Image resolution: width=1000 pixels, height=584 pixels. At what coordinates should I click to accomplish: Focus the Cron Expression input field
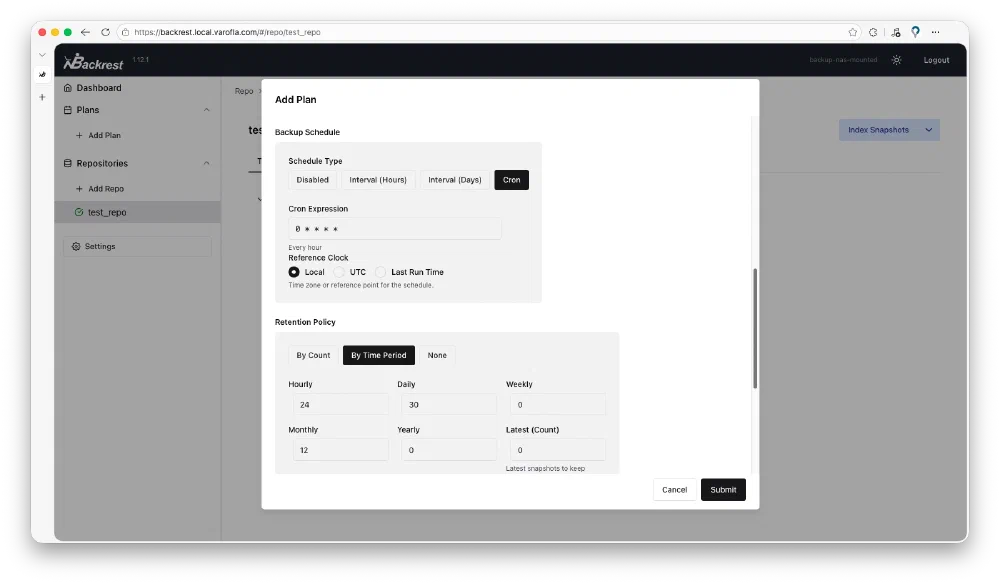[395, 229]
